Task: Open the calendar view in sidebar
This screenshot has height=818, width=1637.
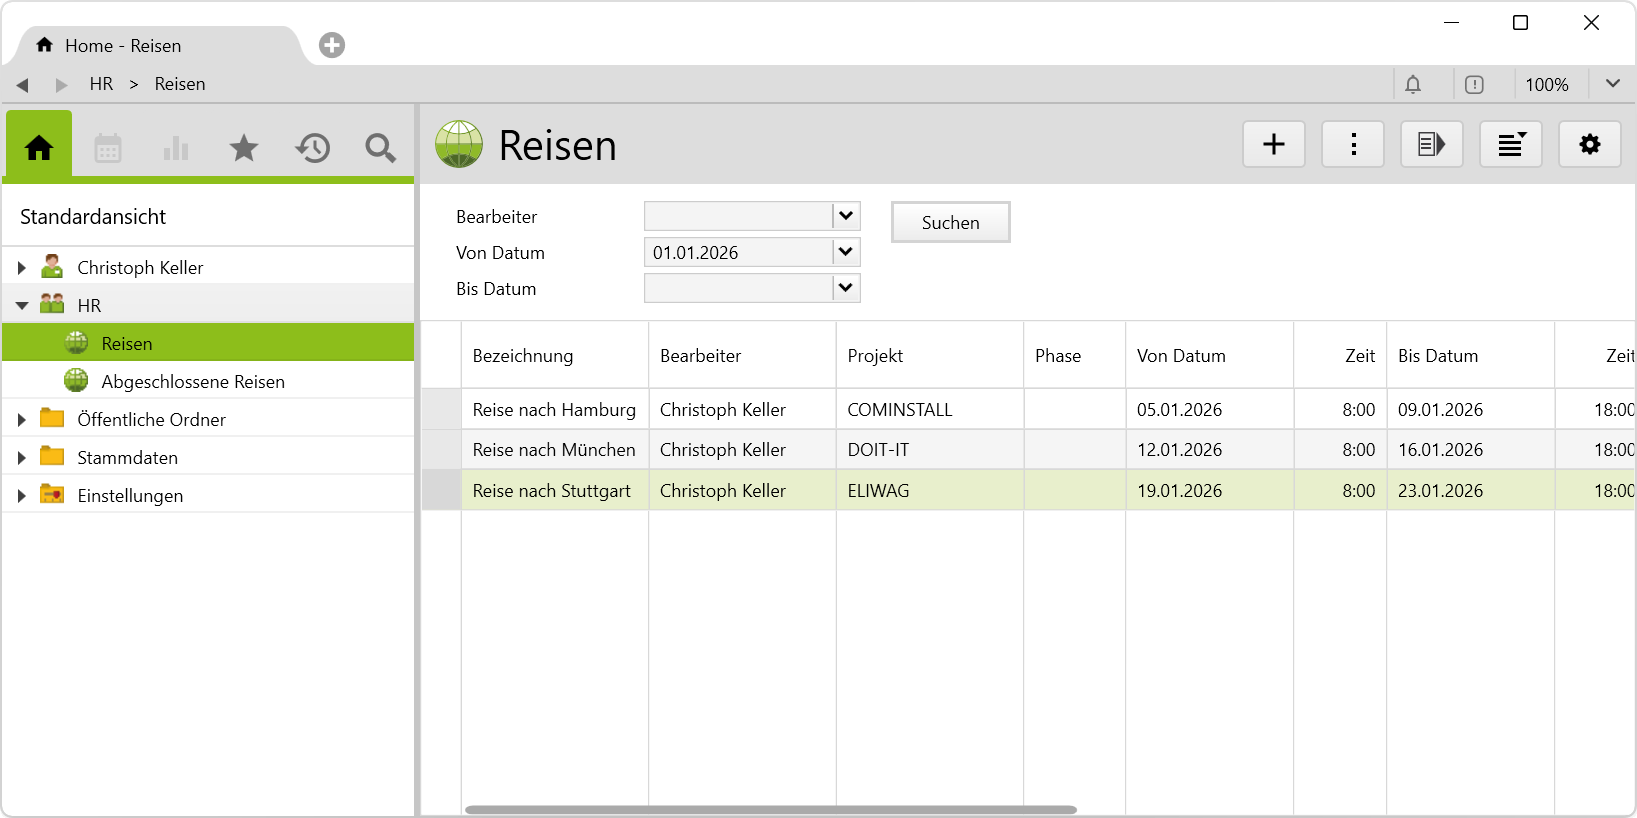Action: point(108,148)
